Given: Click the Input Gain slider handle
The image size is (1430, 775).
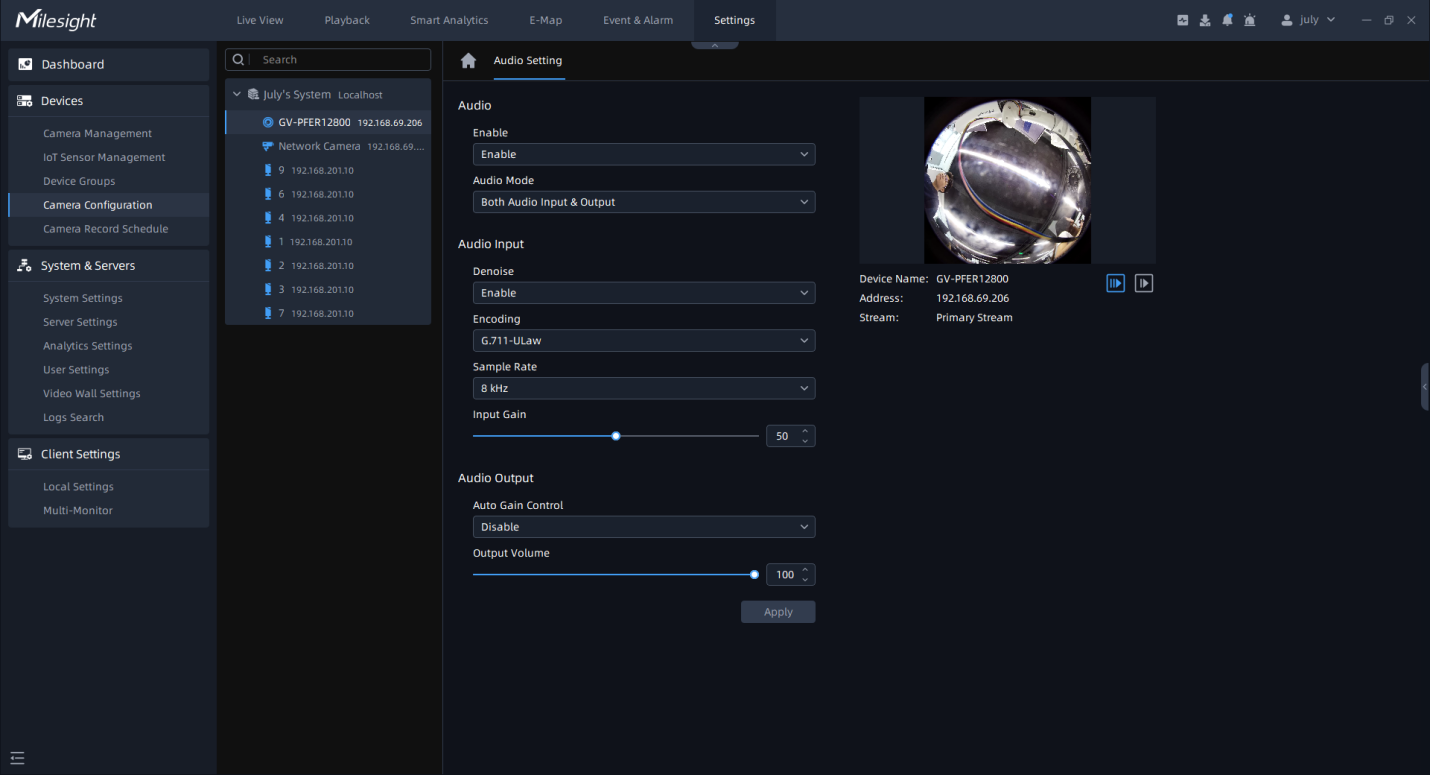Looking at the screenshot, I should 616,436.
